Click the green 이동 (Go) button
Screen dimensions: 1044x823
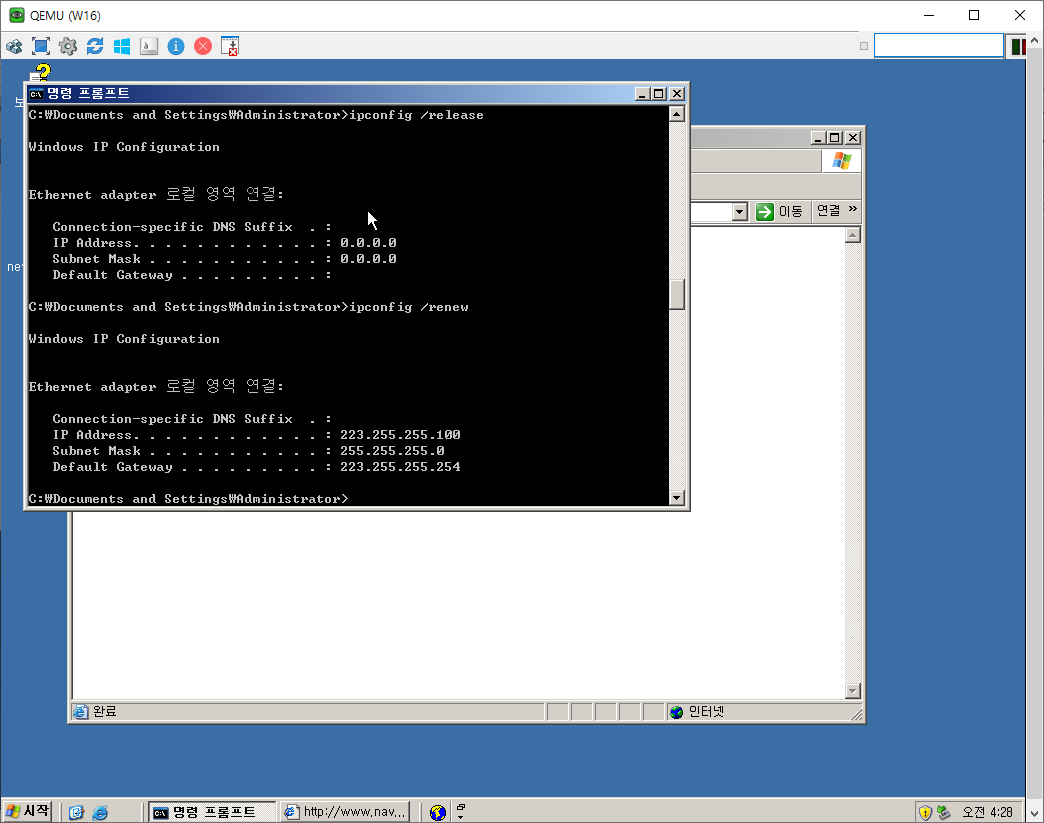[779, 211]
